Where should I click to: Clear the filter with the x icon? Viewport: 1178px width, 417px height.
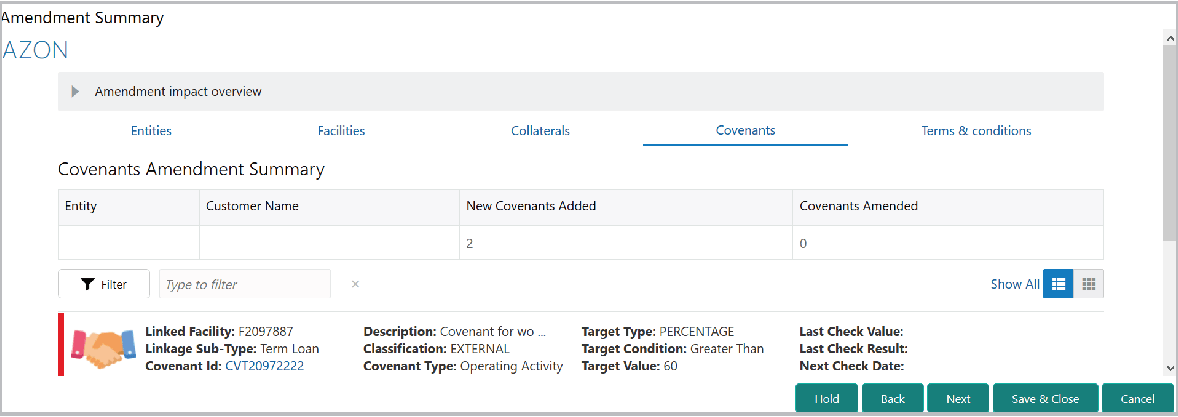355,284
